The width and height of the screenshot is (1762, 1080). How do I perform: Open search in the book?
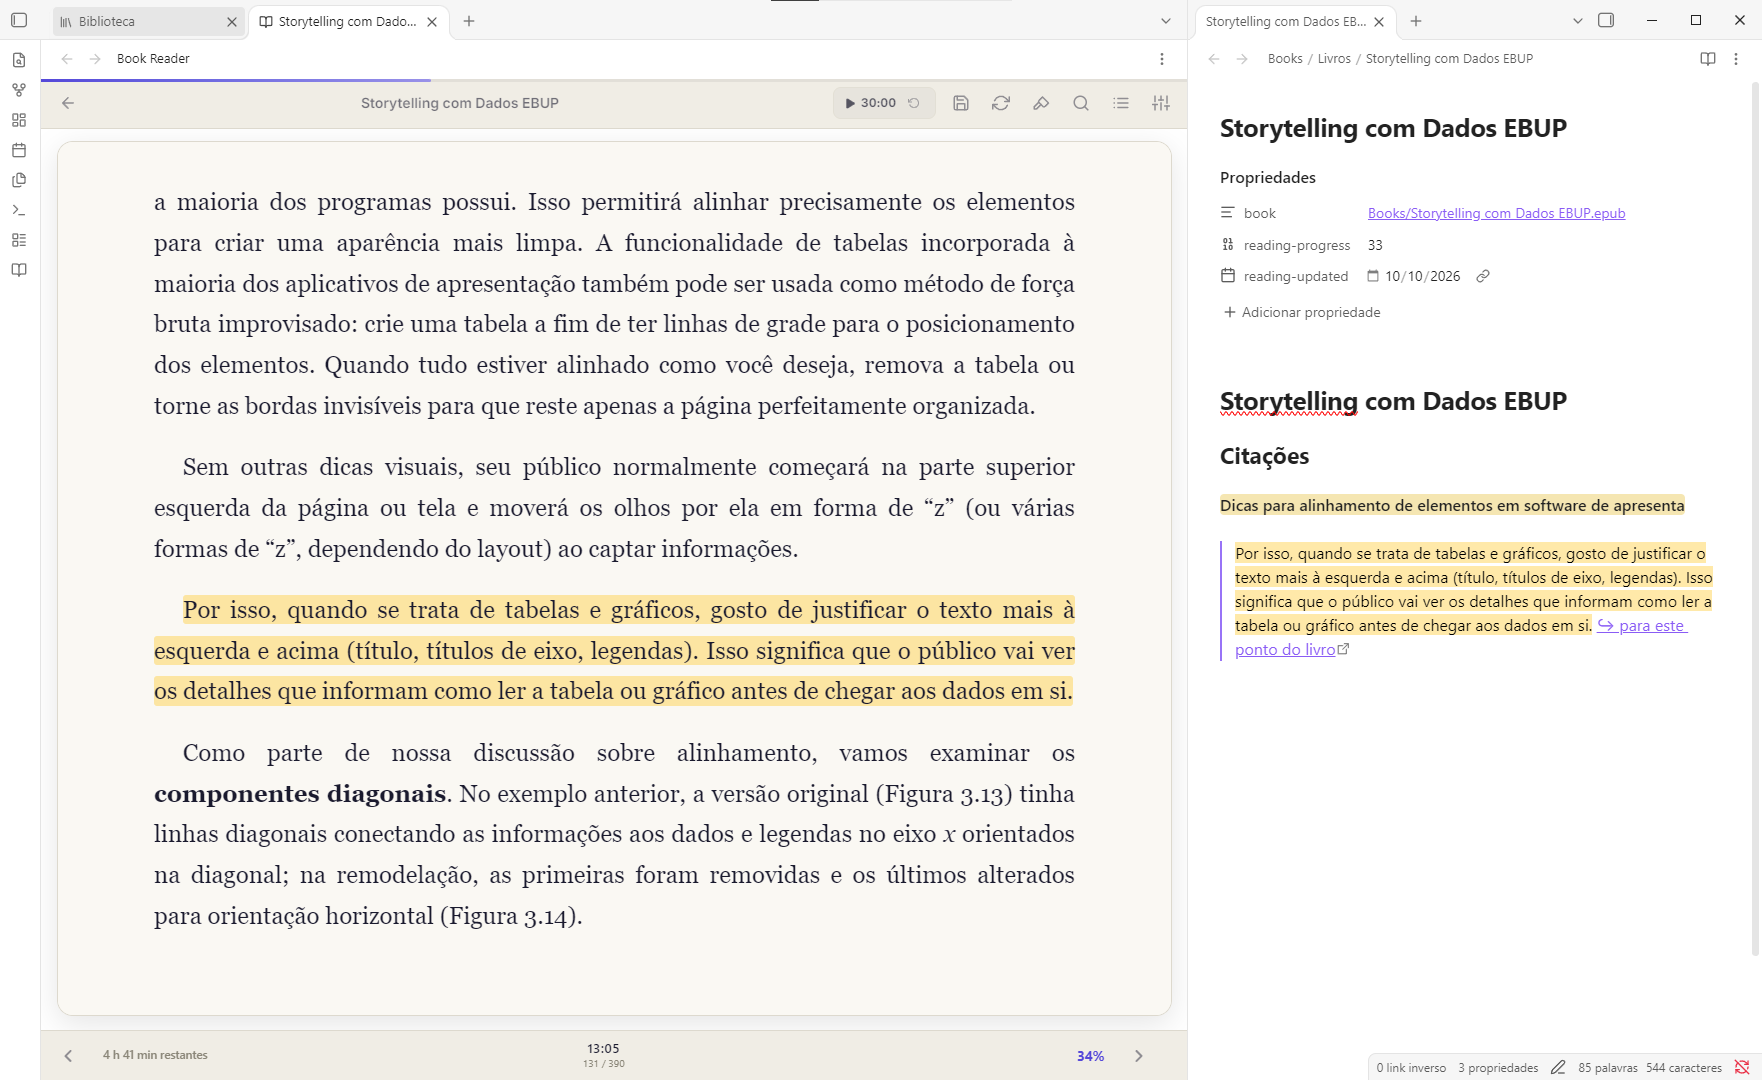point(1081,103)
